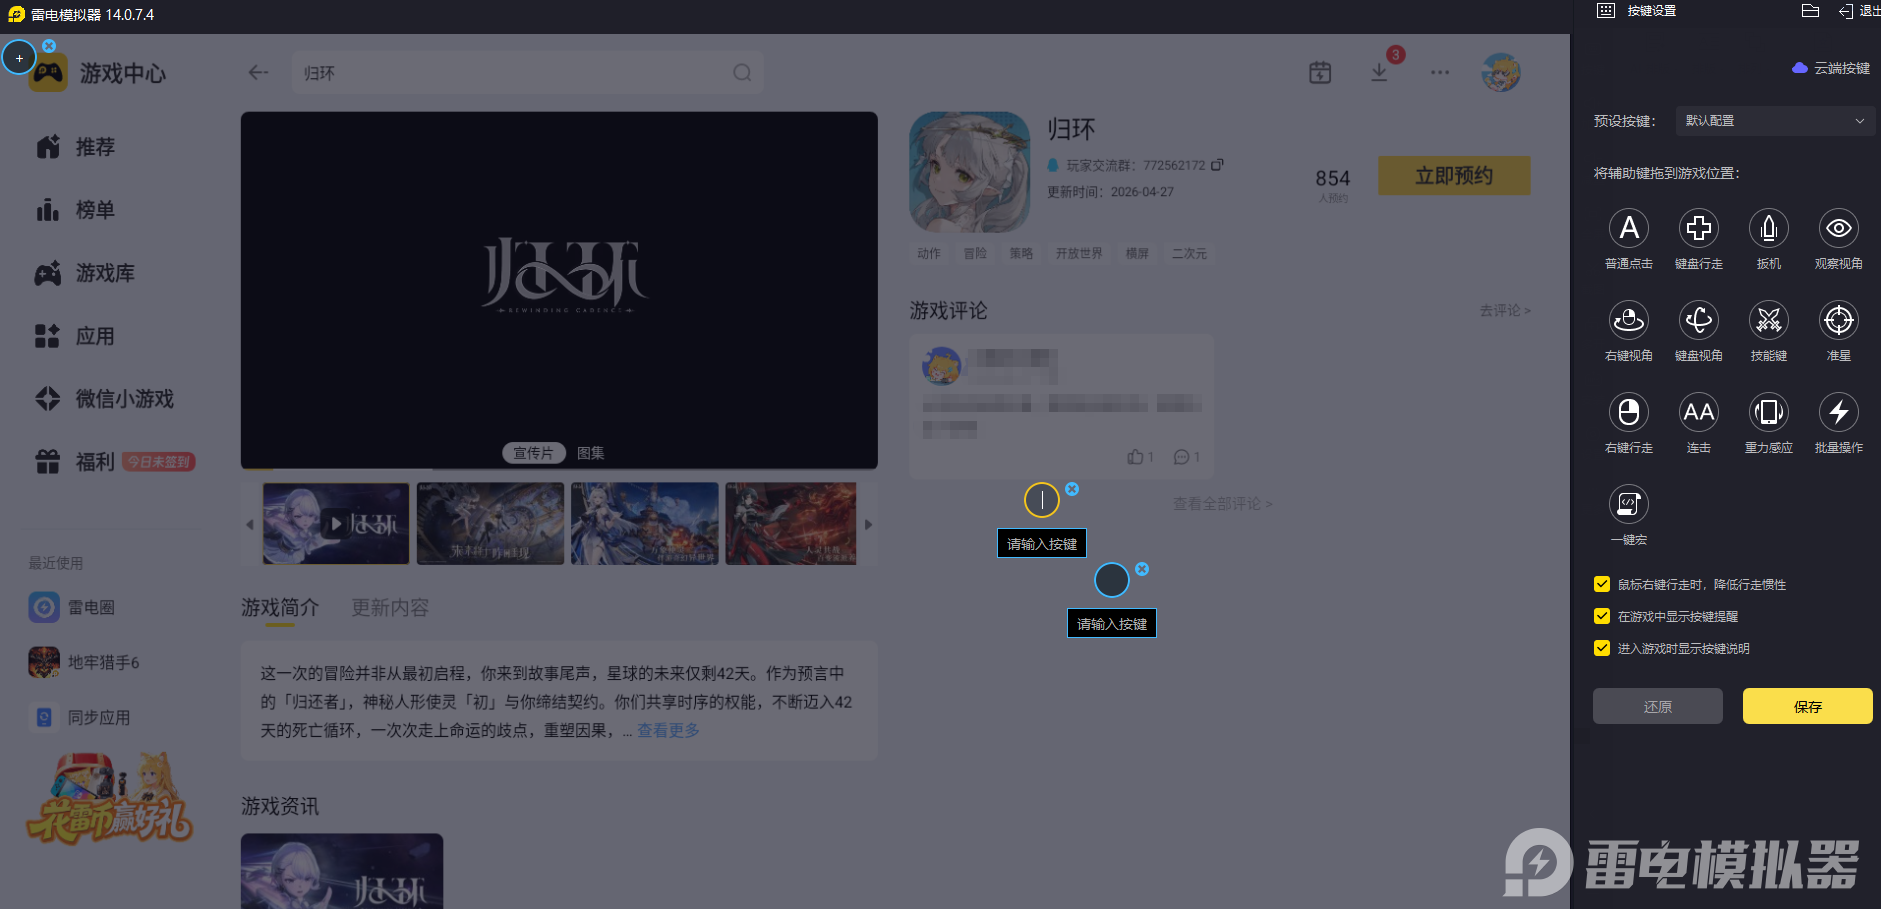Select the 重力感应 tool
The width and height of the screenshot is (1881, 909).
[x=1769, y=413]
